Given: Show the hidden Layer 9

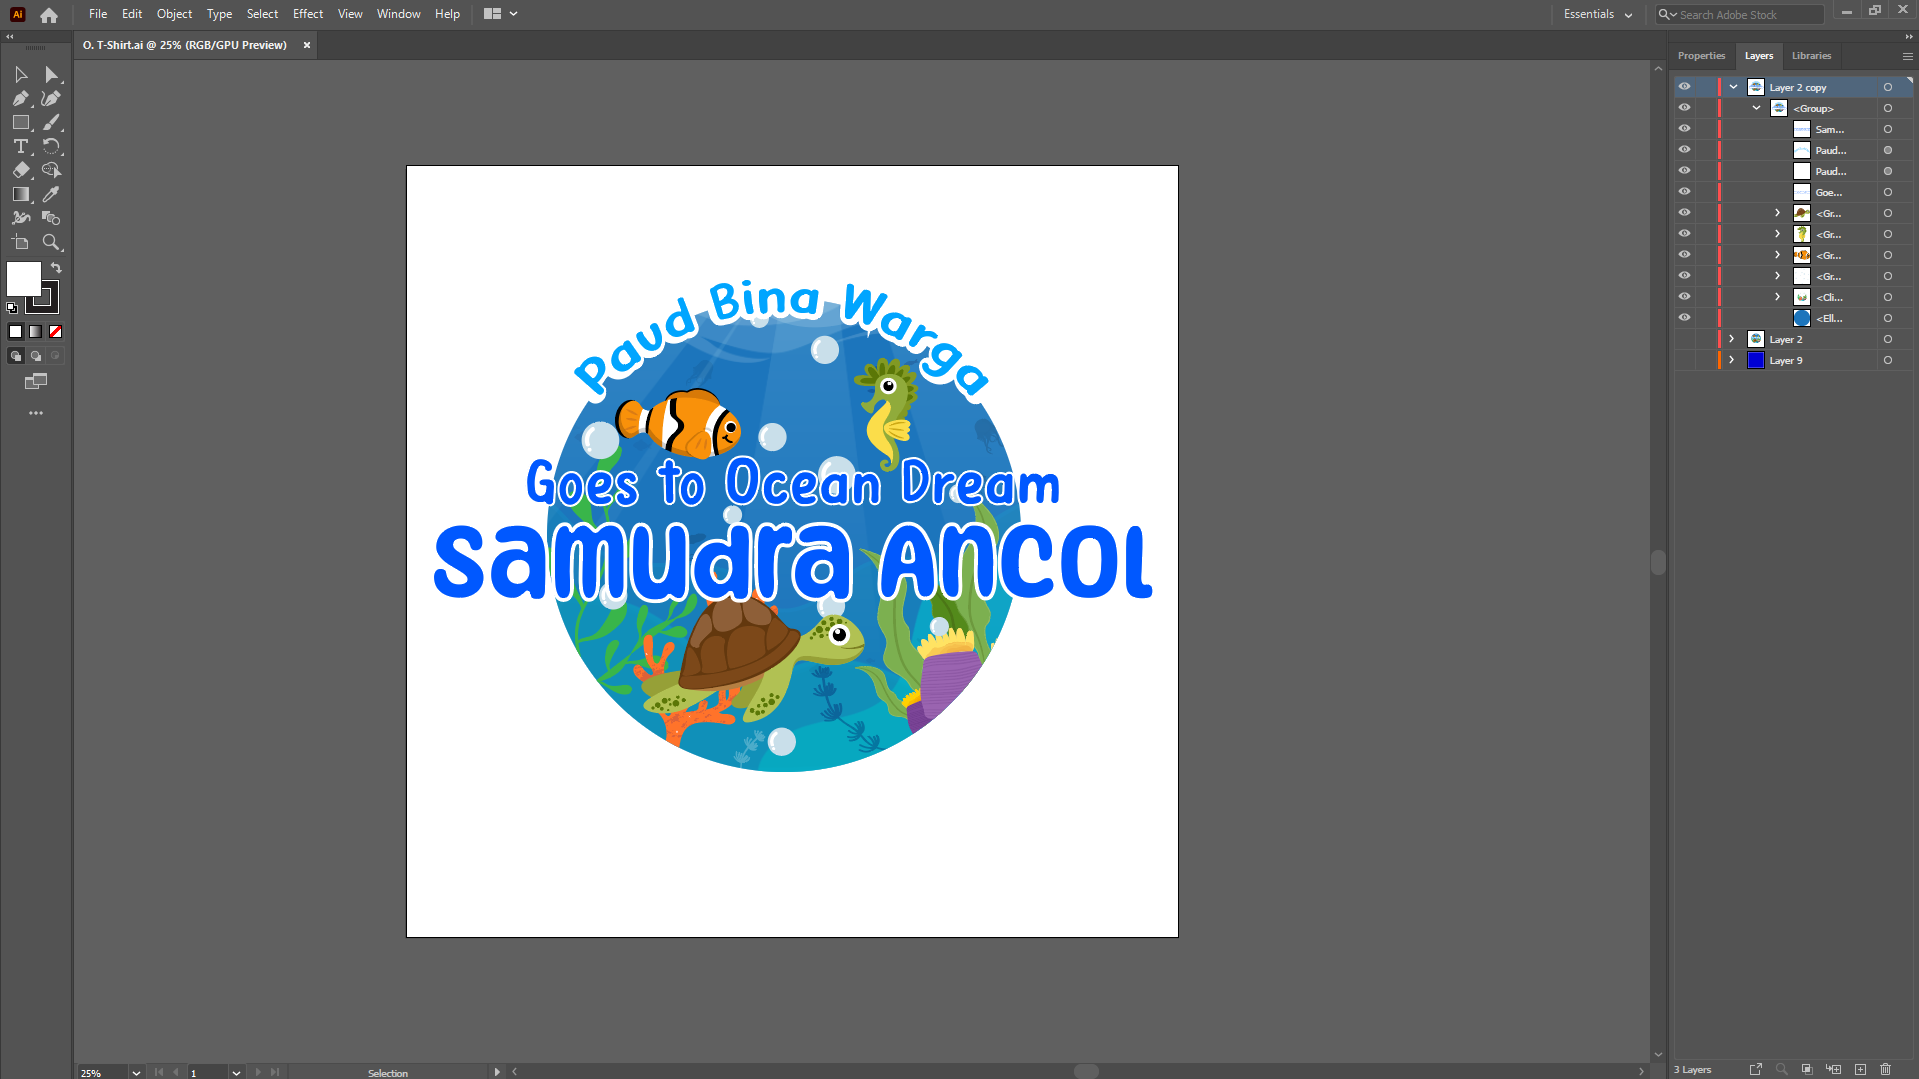Looking at the screenshot, I should click(1684, 360).
